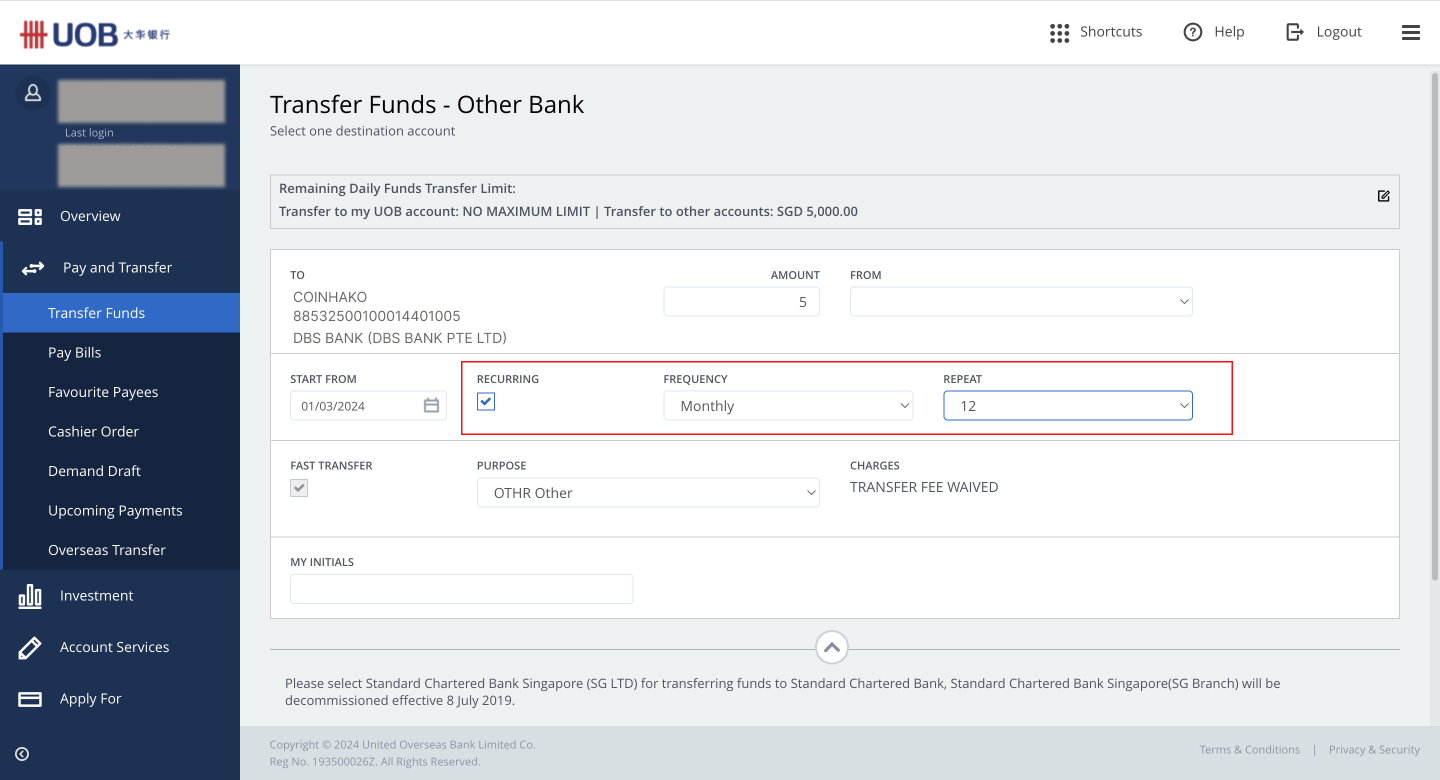The height and width of the screenshot is (780, 1440).
Task: Expand Pay and Transfer menu
Action: pos(120,267)
